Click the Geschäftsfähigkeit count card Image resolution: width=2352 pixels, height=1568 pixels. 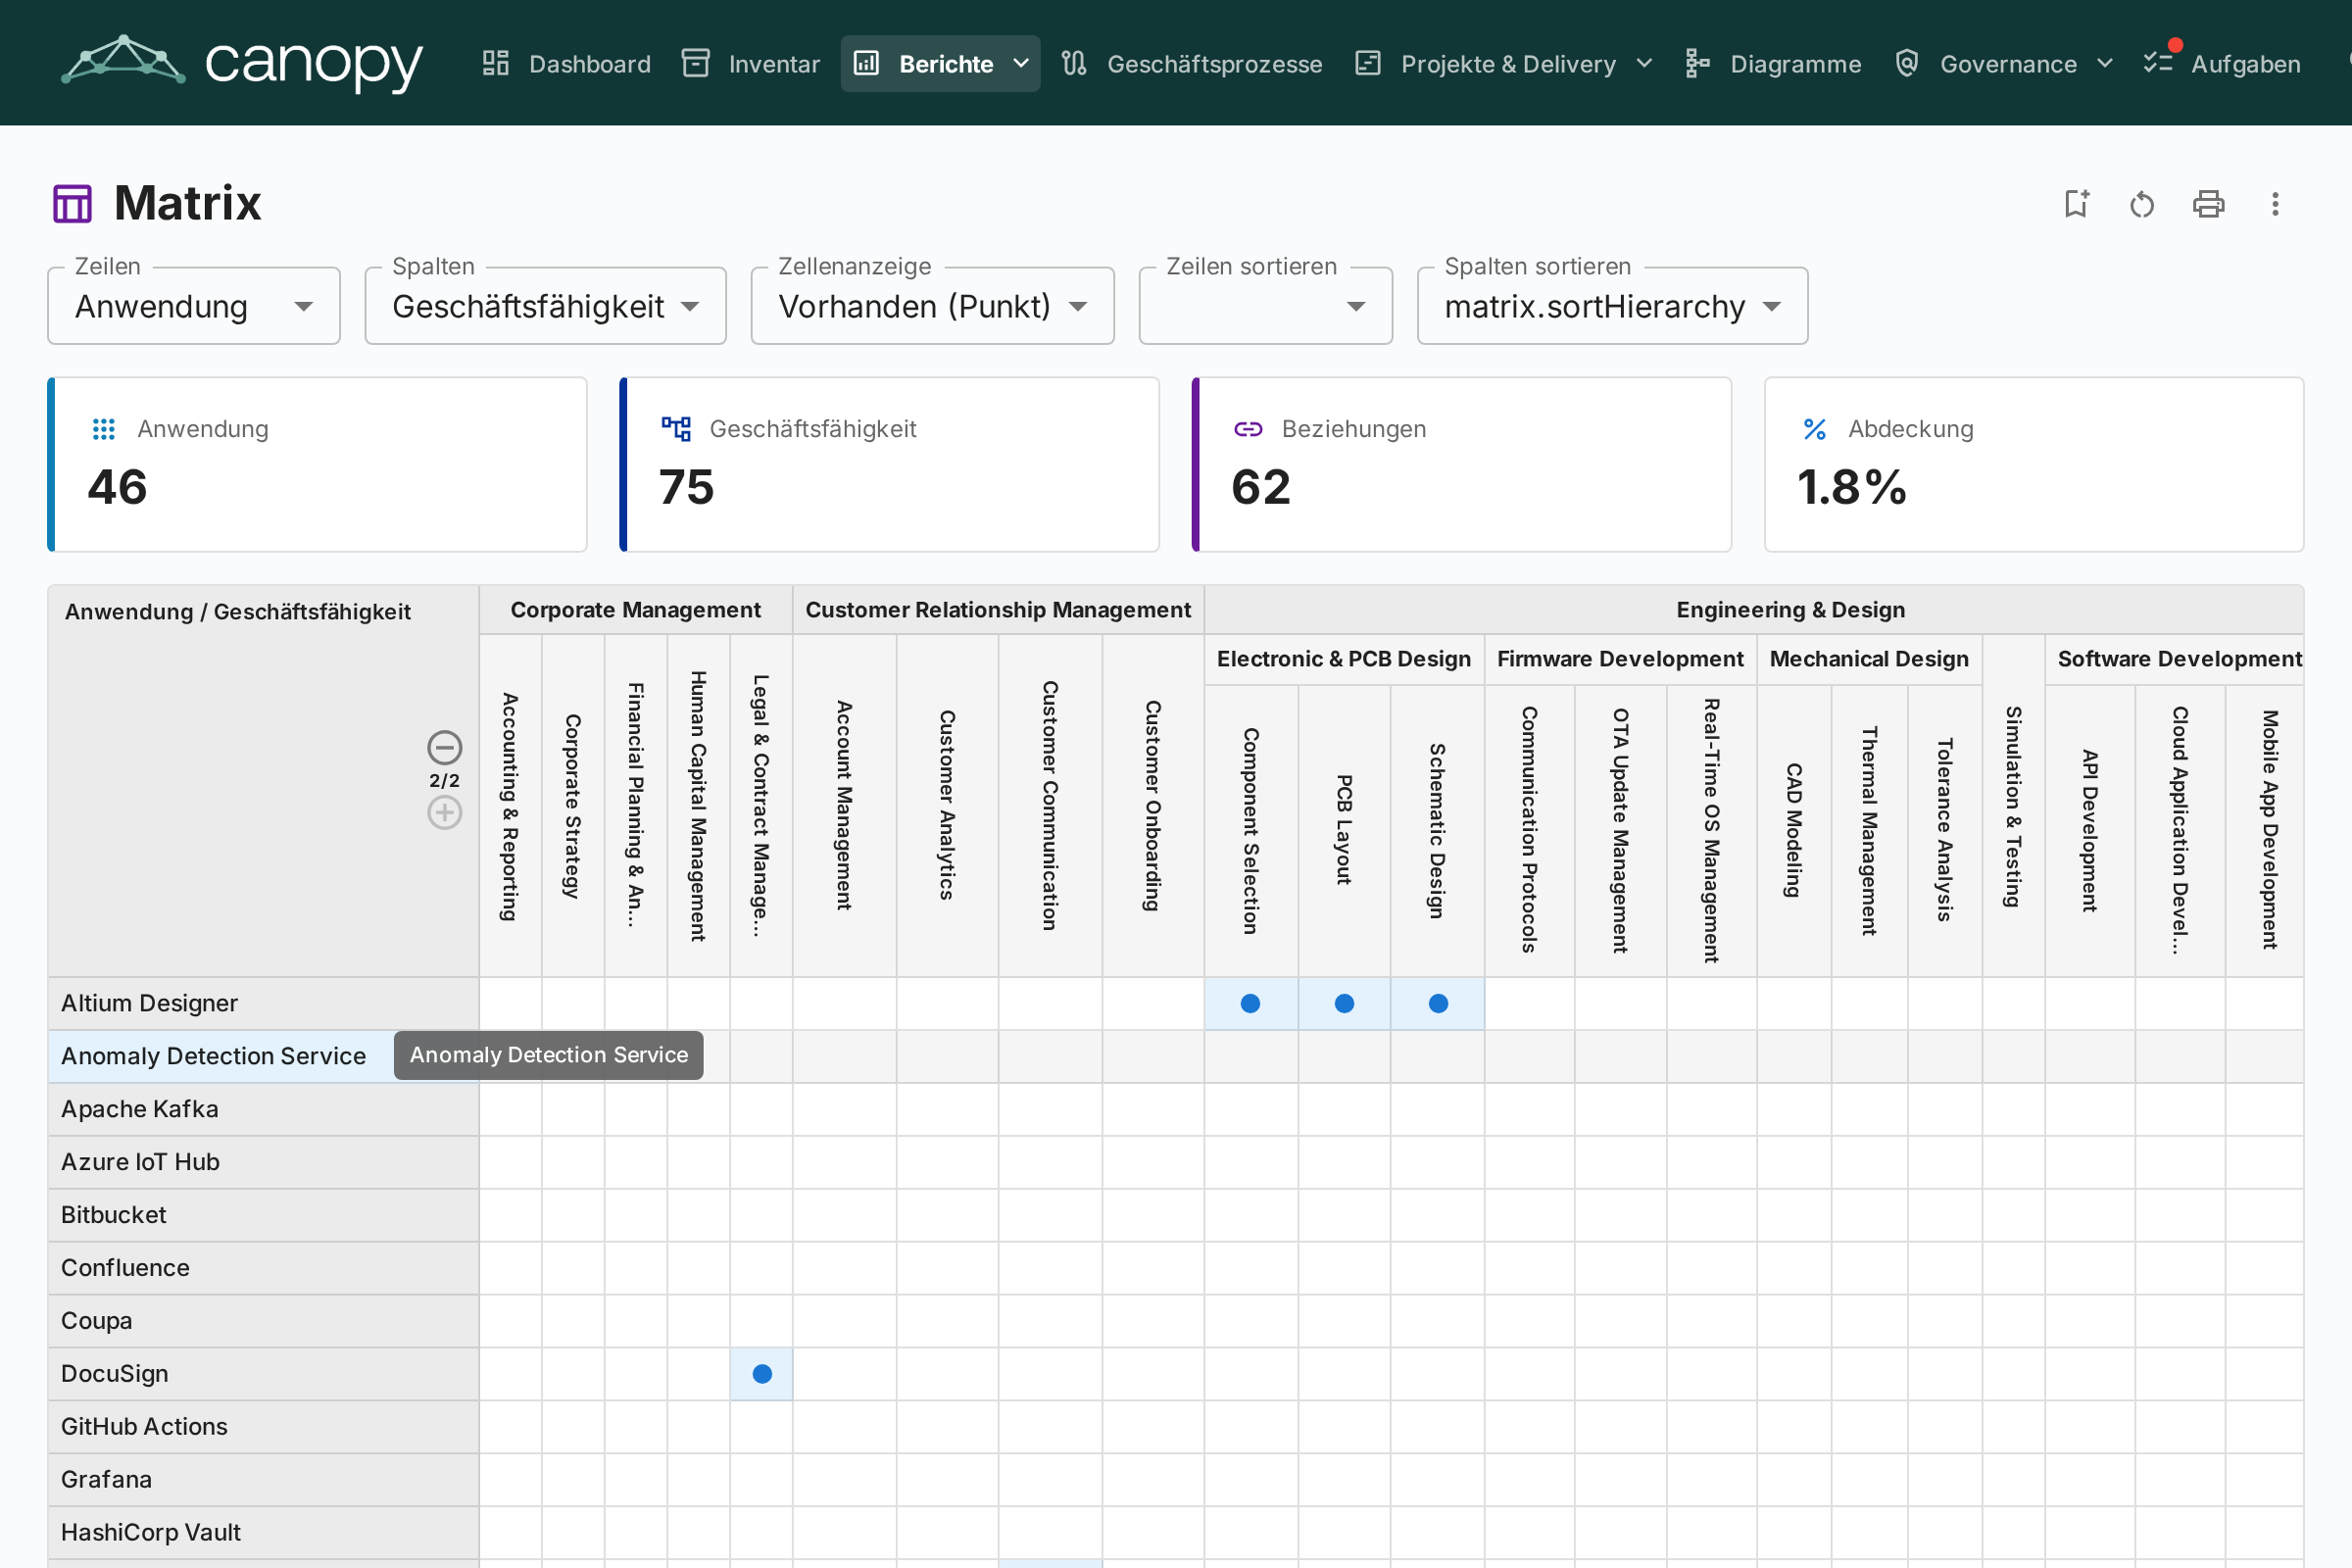[890, 465]
